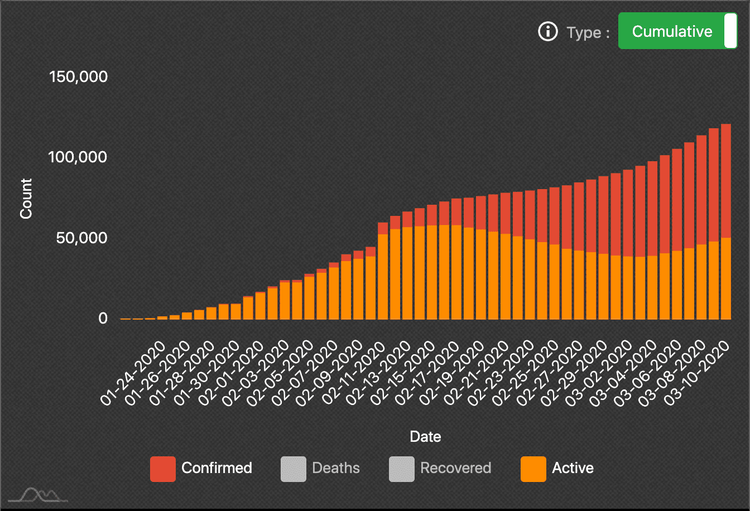The image size is (750, 511).
Task: Click the orange Active legend box
Action: pyautogui.click(x=534, y=468)
